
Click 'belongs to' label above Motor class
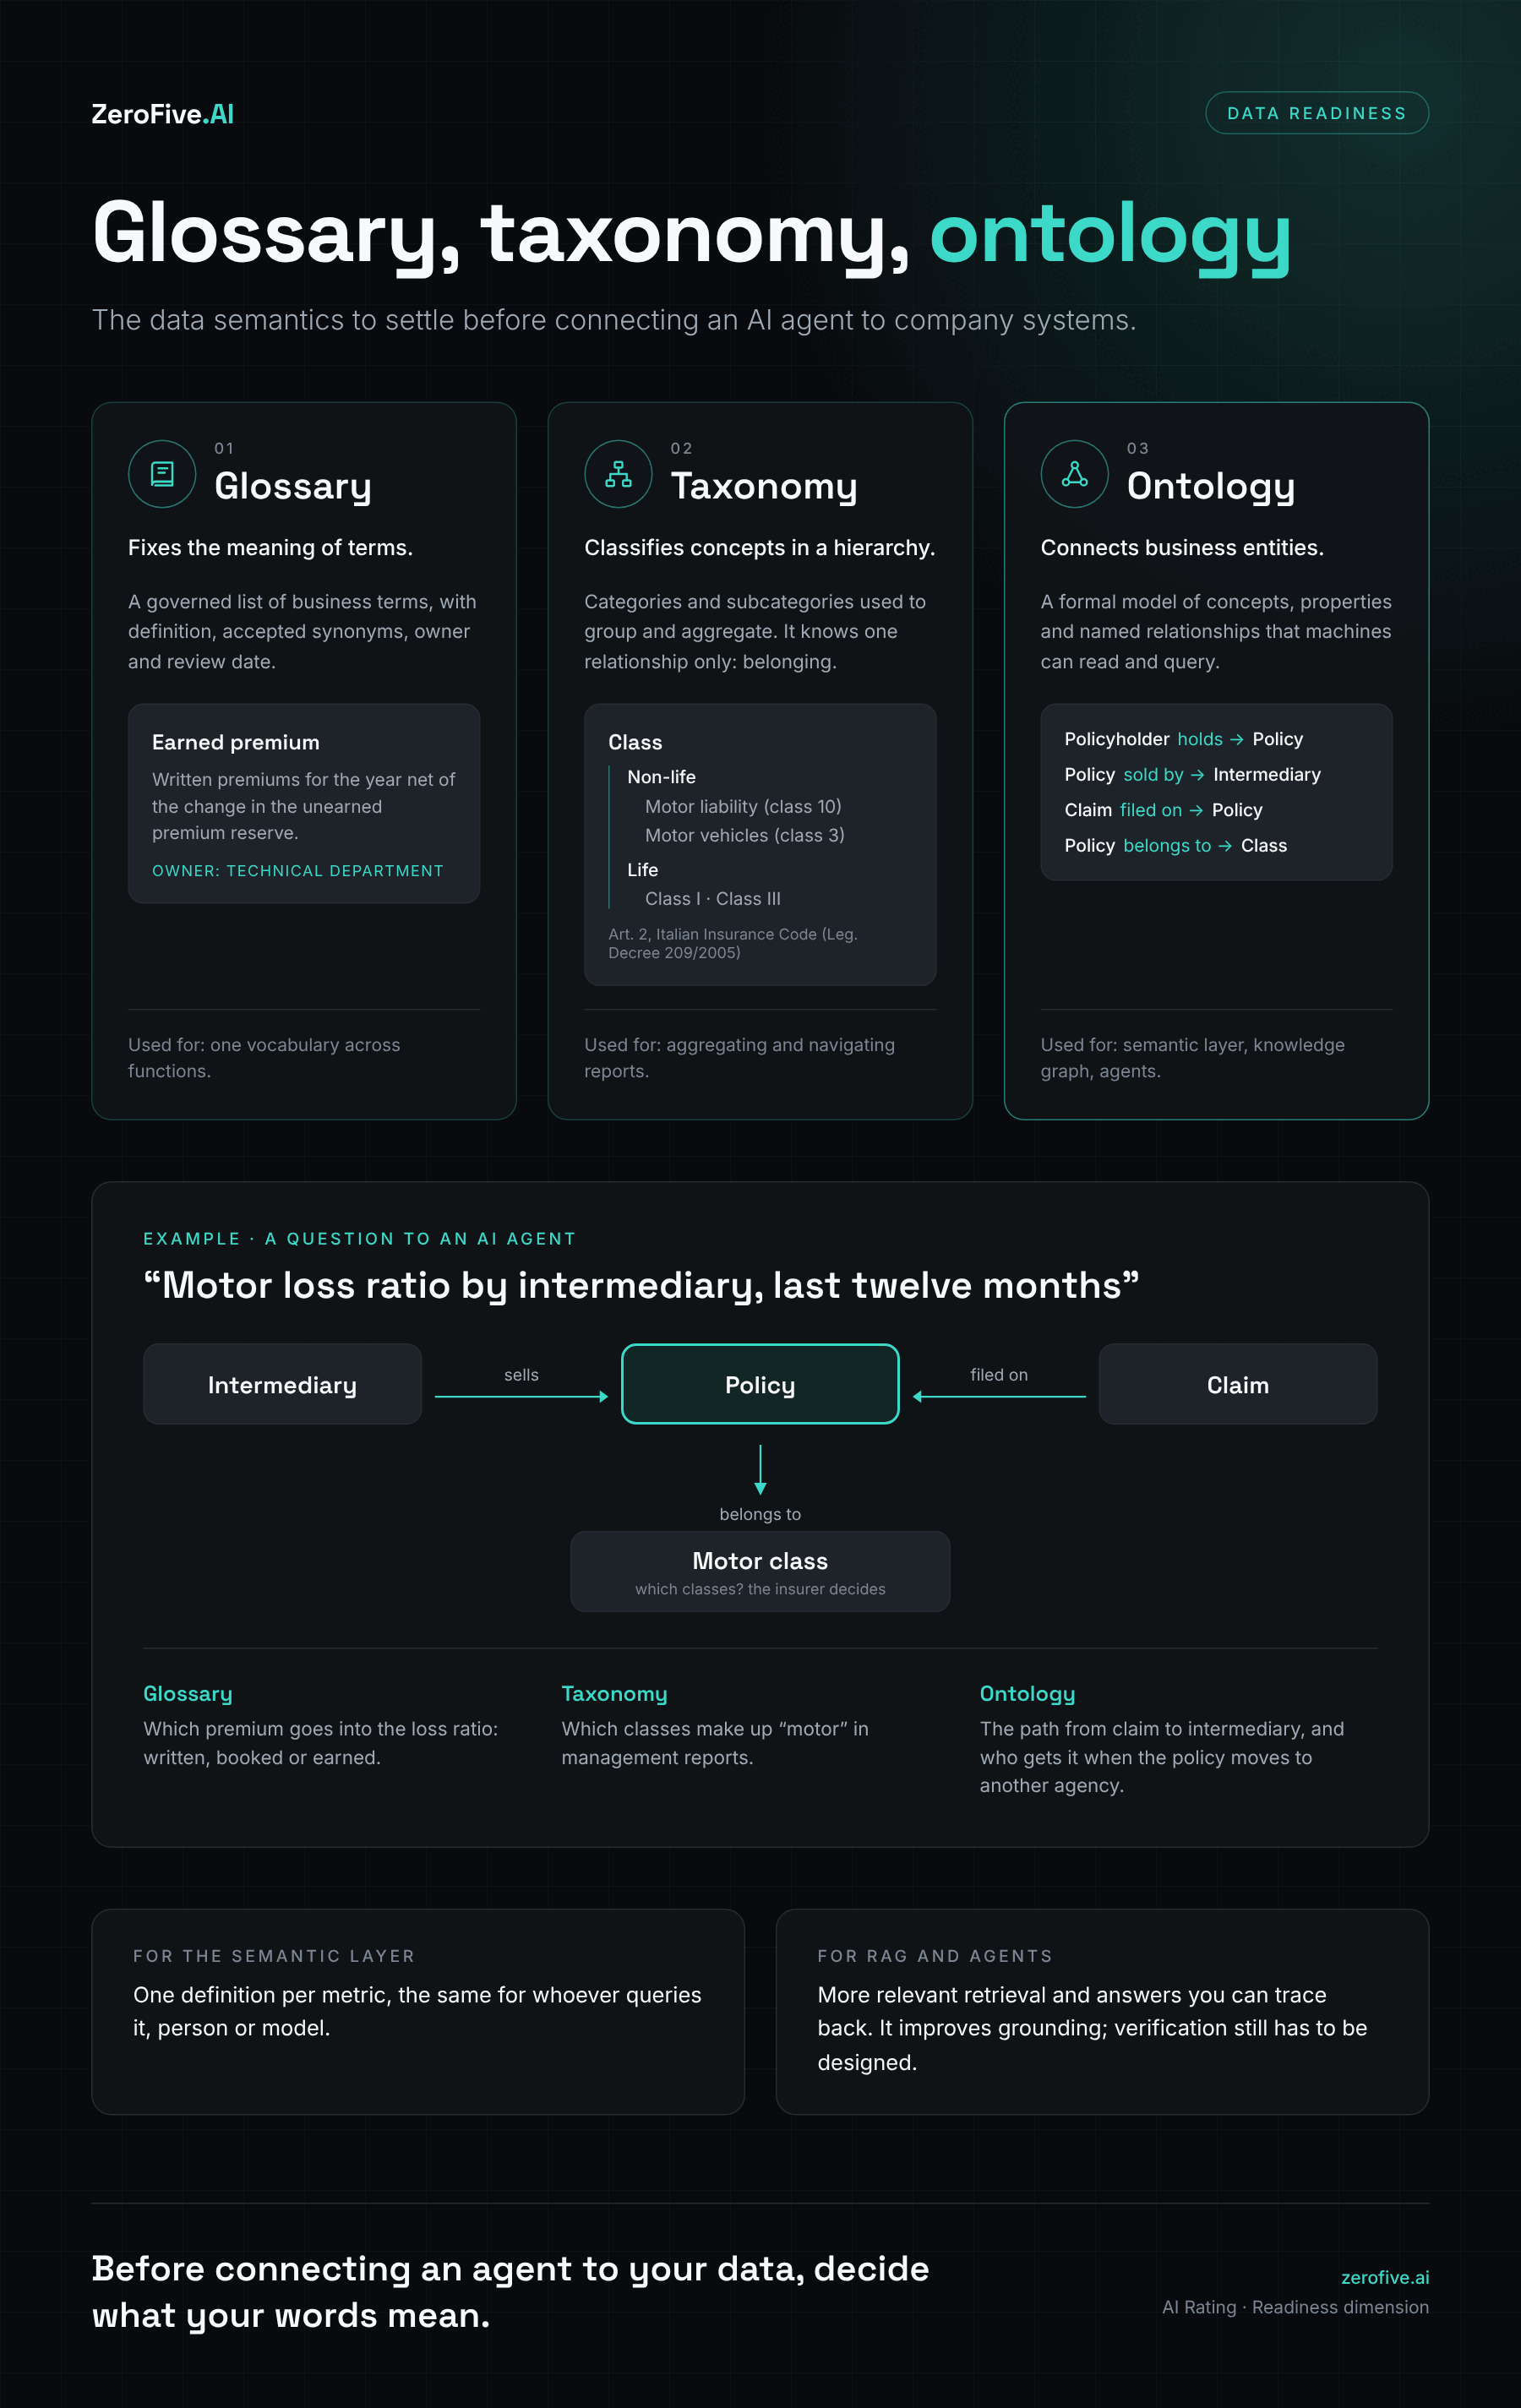tap(760, 1514)
